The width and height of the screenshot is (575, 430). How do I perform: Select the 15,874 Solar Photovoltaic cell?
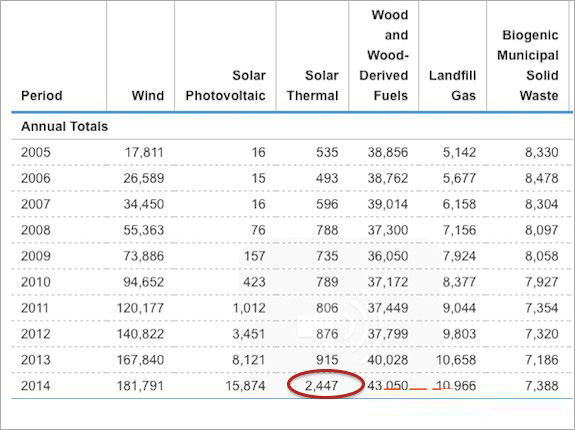point(245,386)
